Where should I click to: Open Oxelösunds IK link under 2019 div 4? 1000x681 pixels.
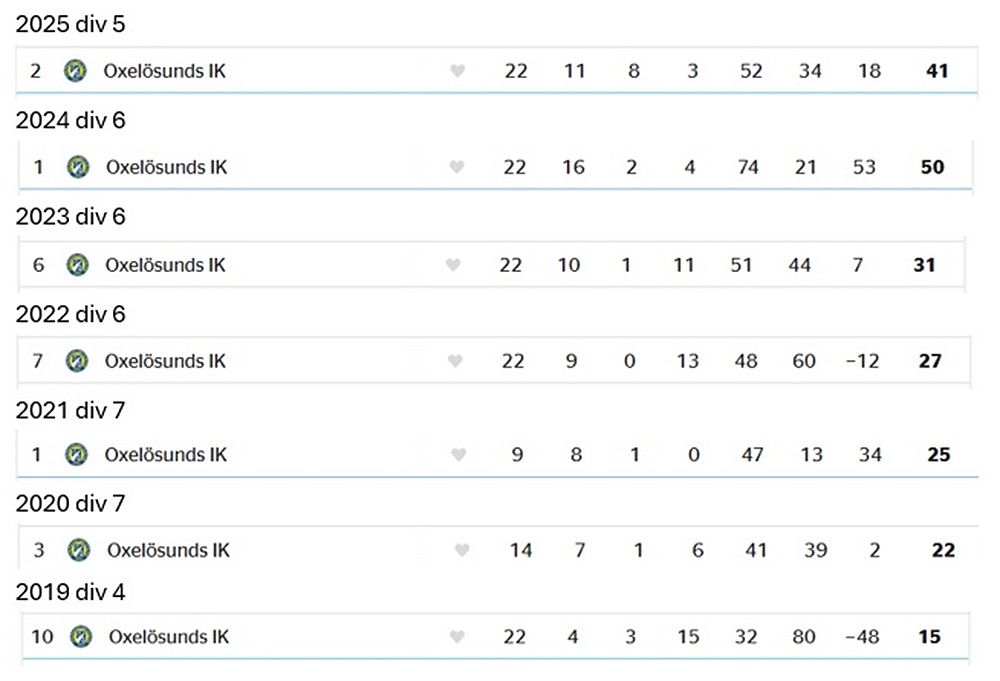click(169, 636)
